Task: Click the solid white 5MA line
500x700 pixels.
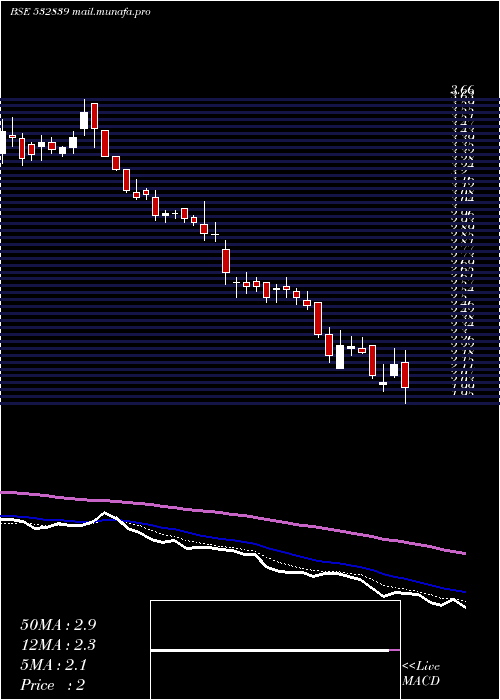Action: point(232,551)
